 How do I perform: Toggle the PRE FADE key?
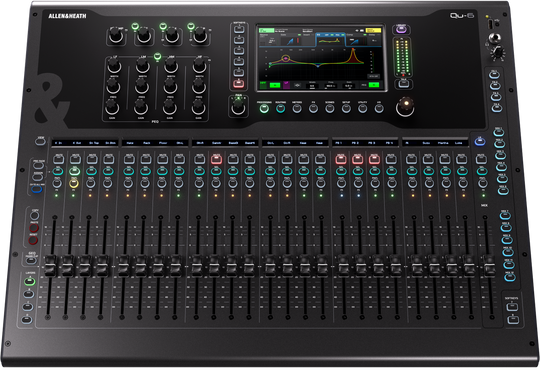point(39,165)
